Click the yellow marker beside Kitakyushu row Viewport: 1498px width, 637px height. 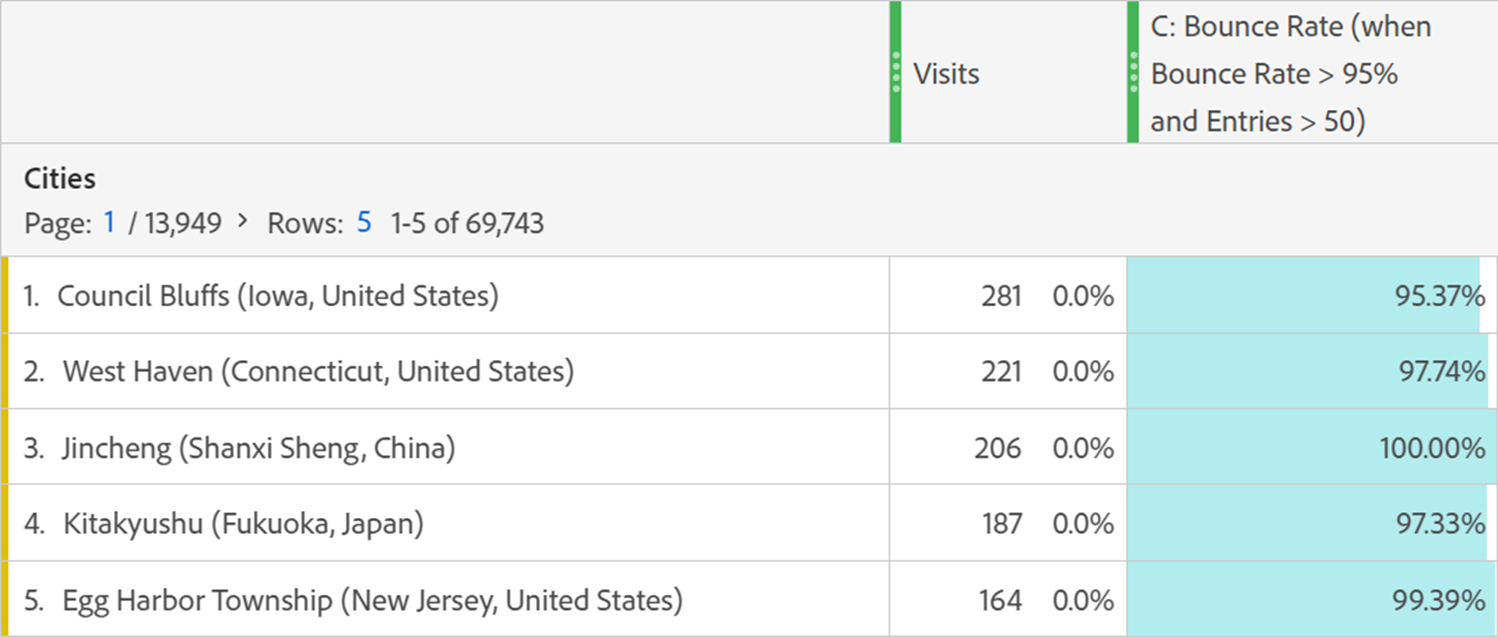(5, 522)
